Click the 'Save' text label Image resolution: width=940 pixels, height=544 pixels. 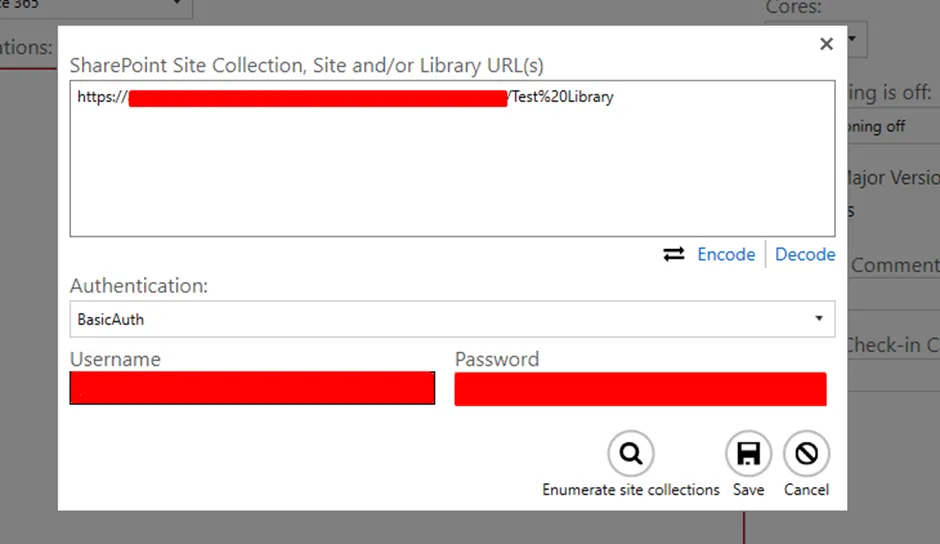(x=748, y=490)
